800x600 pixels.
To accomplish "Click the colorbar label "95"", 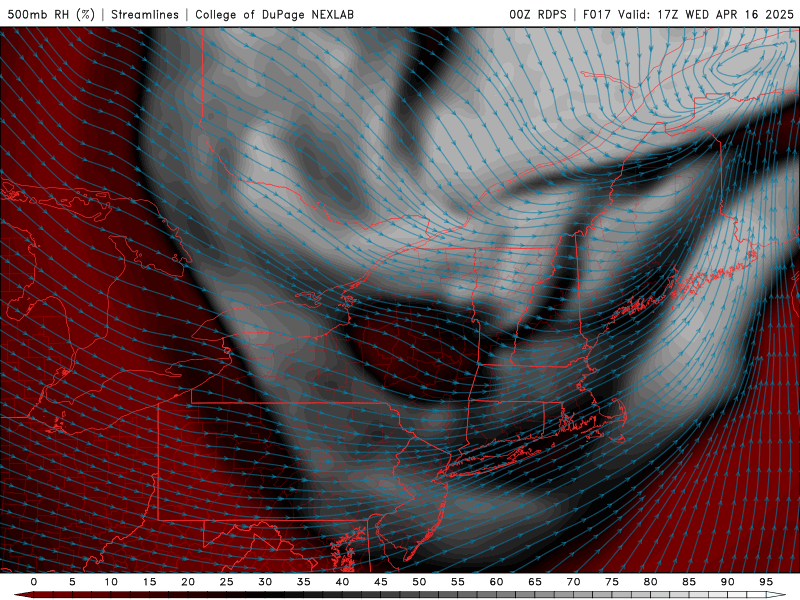I will coord(766,582).
